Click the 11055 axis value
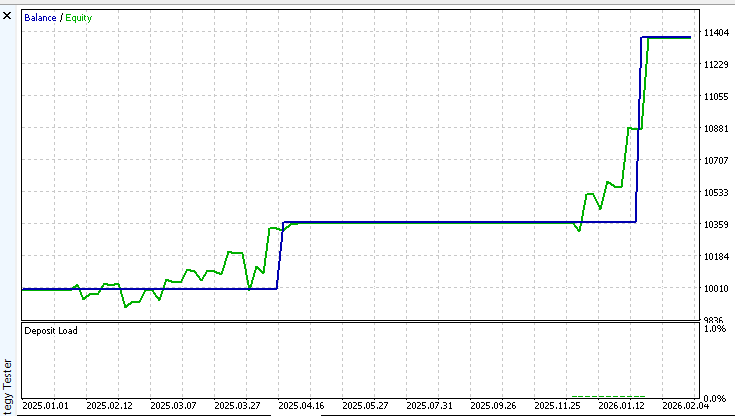Screen dimensions: 735x416 716,97
